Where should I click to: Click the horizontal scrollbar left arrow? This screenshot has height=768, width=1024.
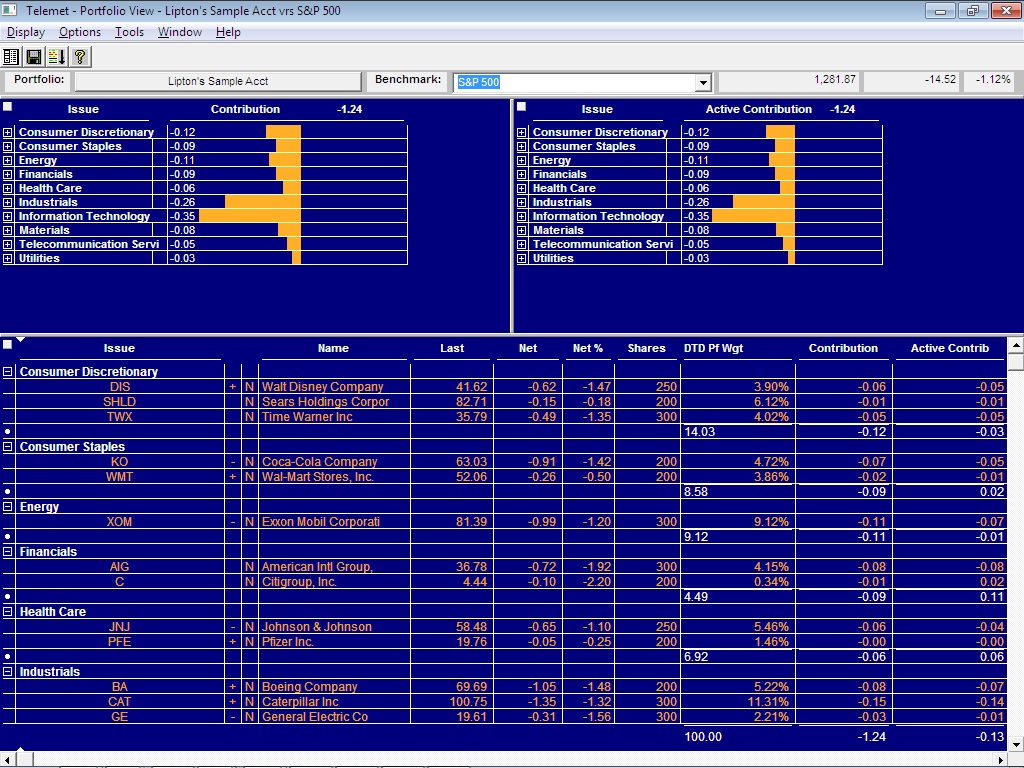tap(7, 760)
